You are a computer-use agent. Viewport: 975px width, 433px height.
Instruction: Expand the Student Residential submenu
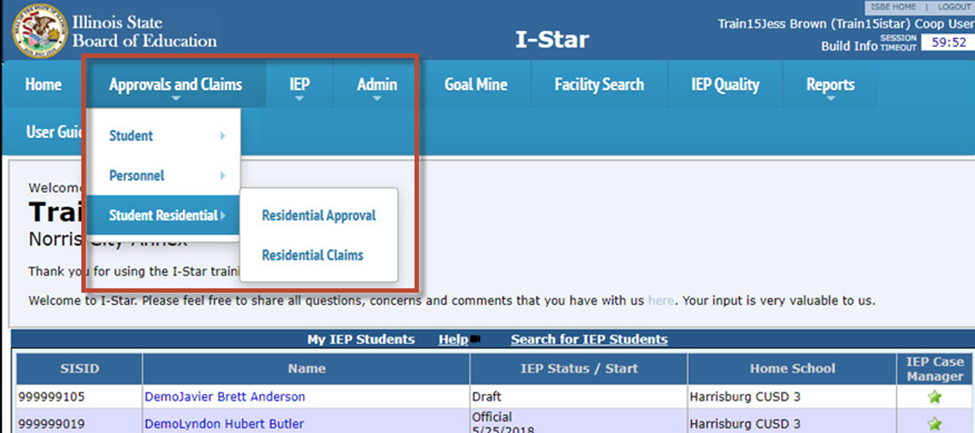[x=163, y=215]
